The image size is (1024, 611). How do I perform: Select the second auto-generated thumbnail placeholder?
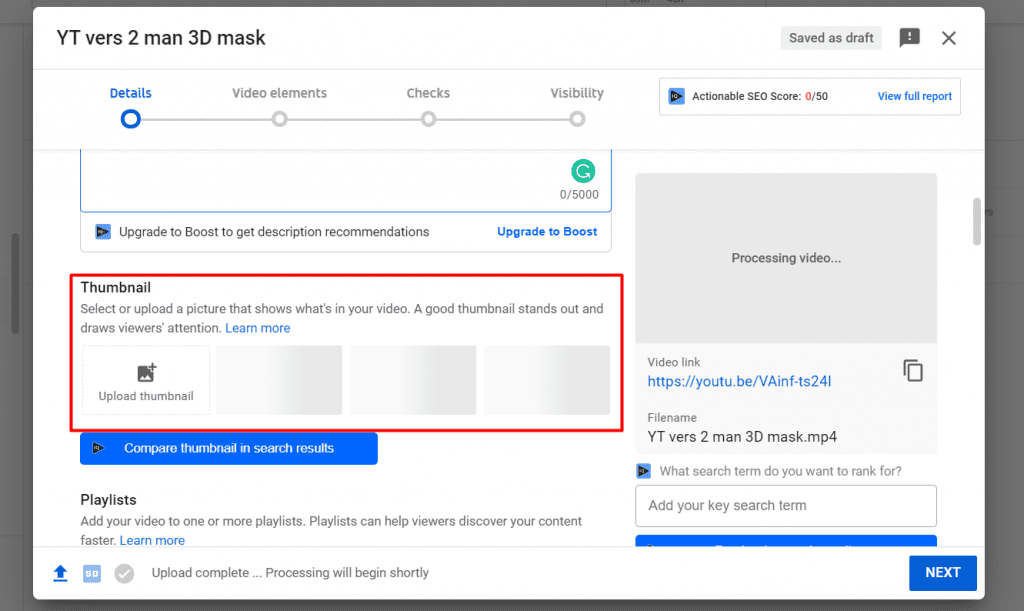tap(413, 380)
